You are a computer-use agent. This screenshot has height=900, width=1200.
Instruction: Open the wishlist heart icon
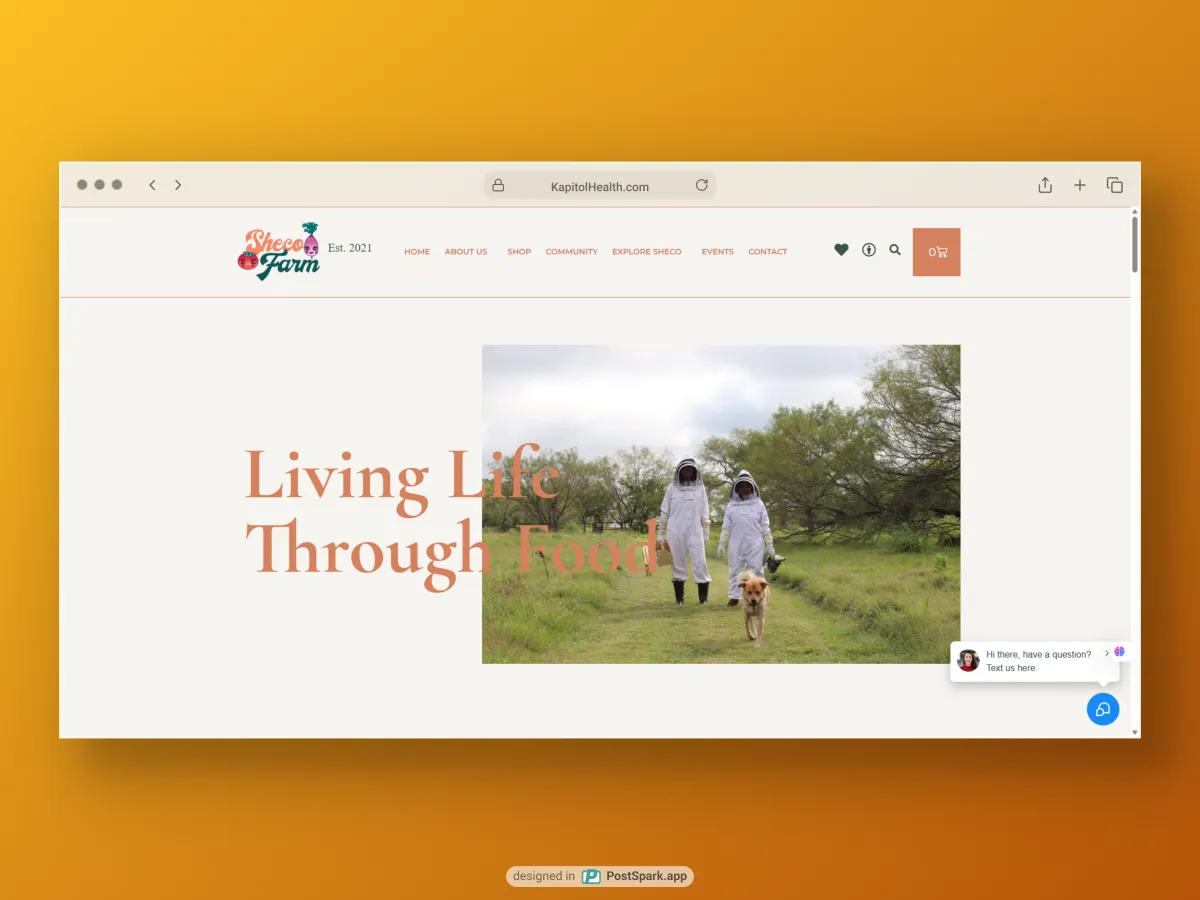click(x=841, y=250)
